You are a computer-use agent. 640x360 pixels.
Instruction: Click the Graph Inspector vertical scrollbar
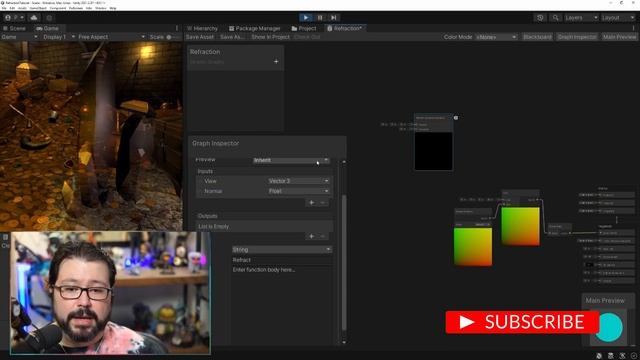pos(344,262)
